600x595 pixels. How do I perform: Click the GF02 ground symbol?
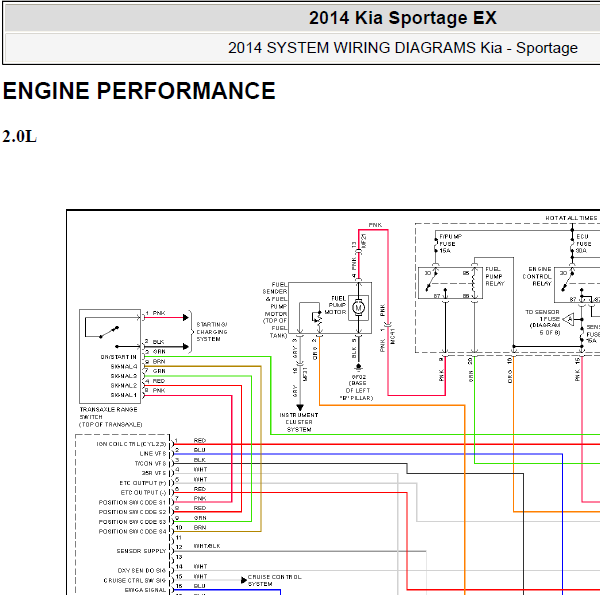coord(358,368)
